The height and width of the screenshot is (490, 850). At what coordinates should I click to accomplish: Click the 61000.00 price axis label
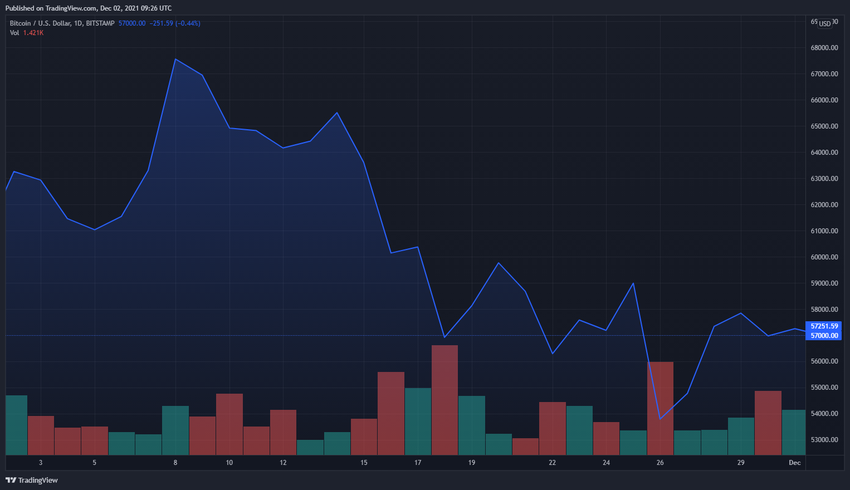click(824, 231)
